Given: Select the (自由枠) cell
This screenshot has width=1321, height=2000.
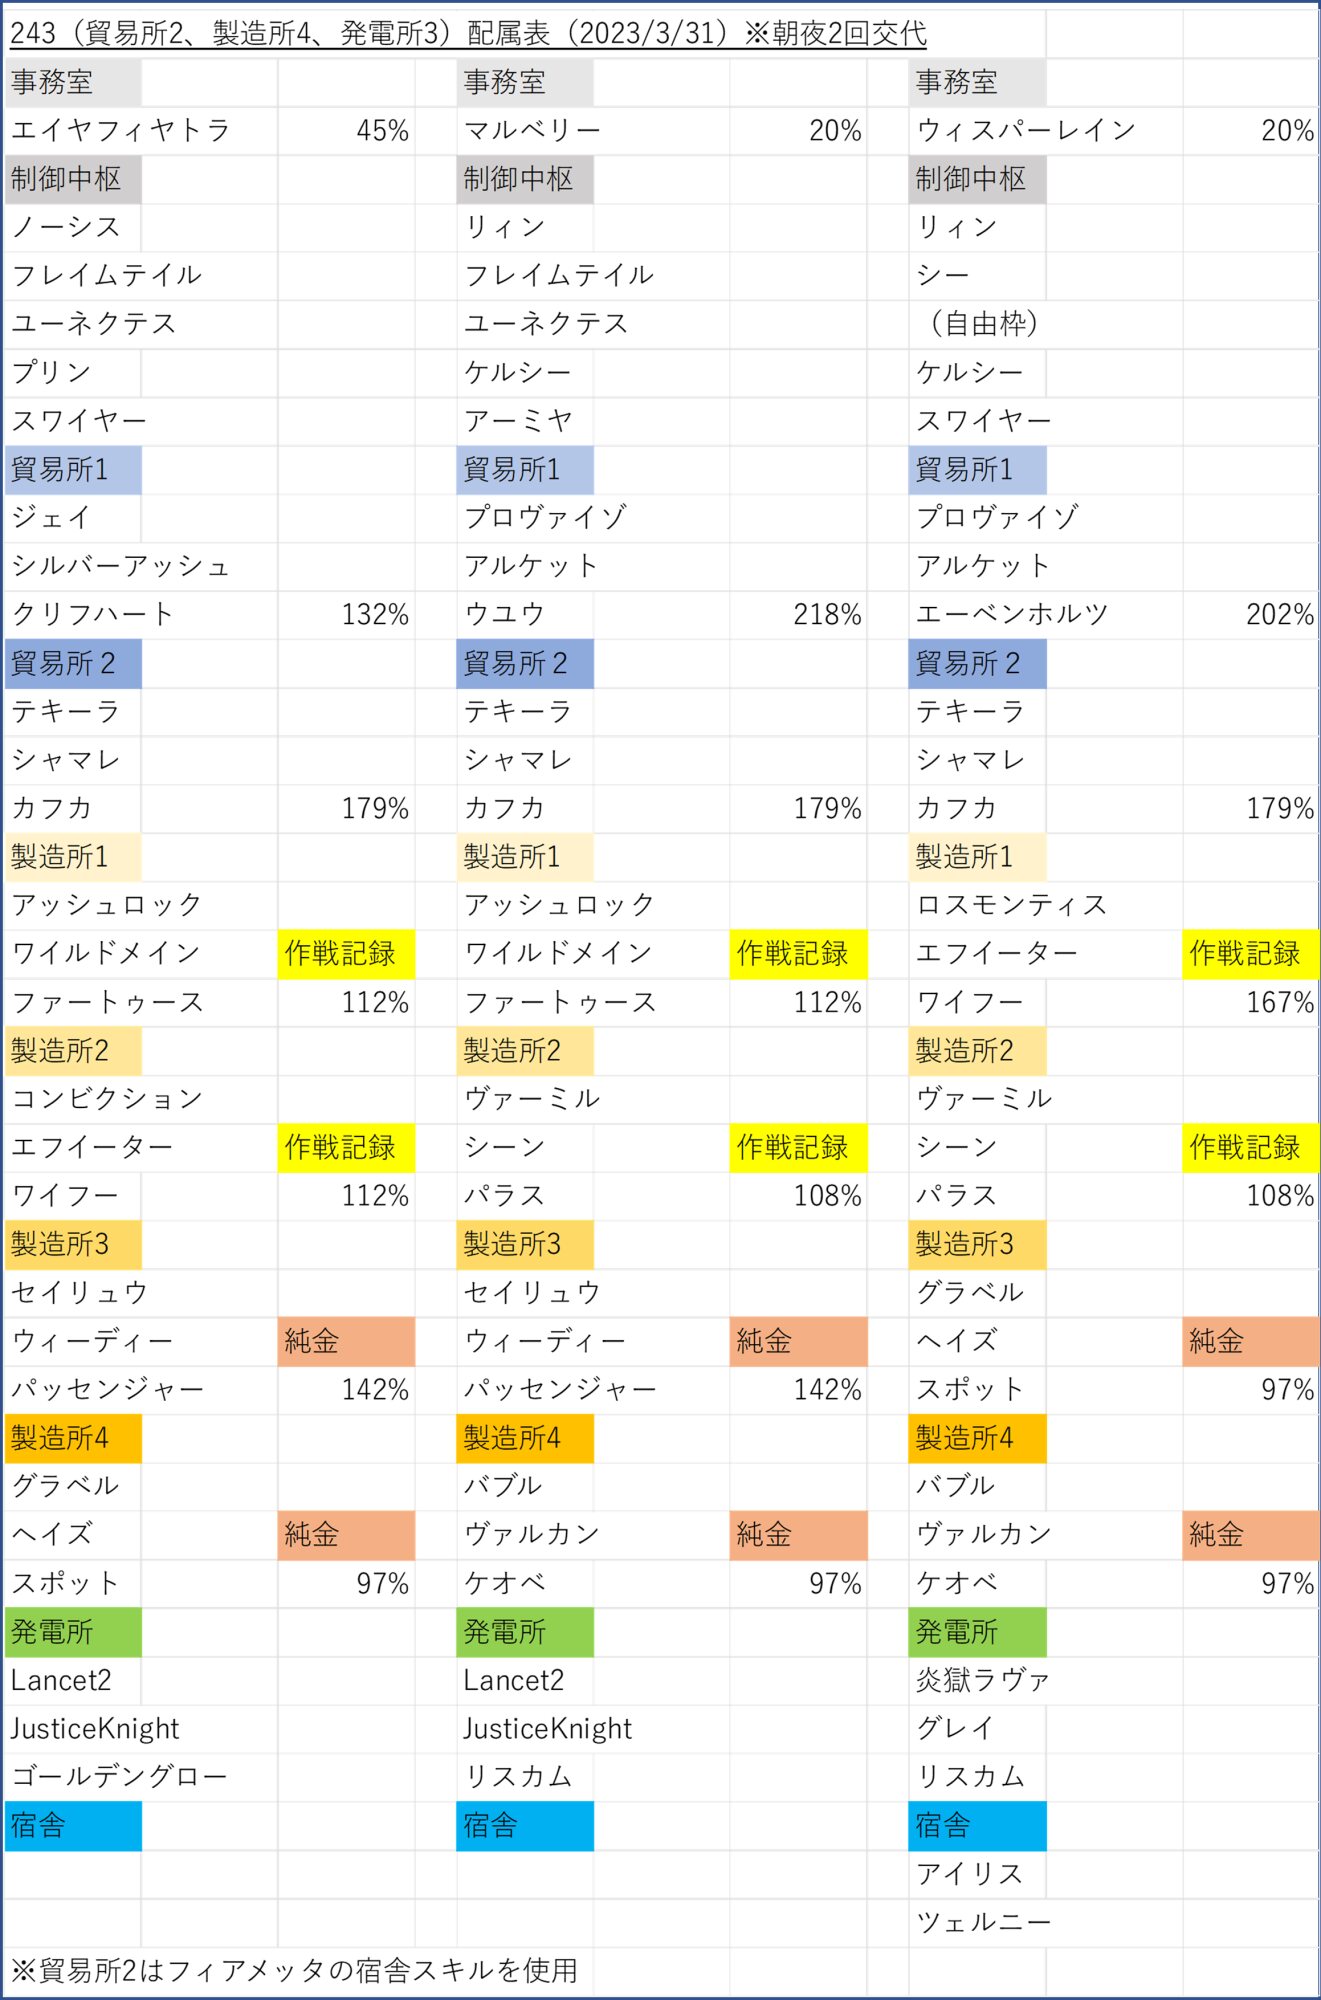Looking at the screenshot, I should (977, 323).
